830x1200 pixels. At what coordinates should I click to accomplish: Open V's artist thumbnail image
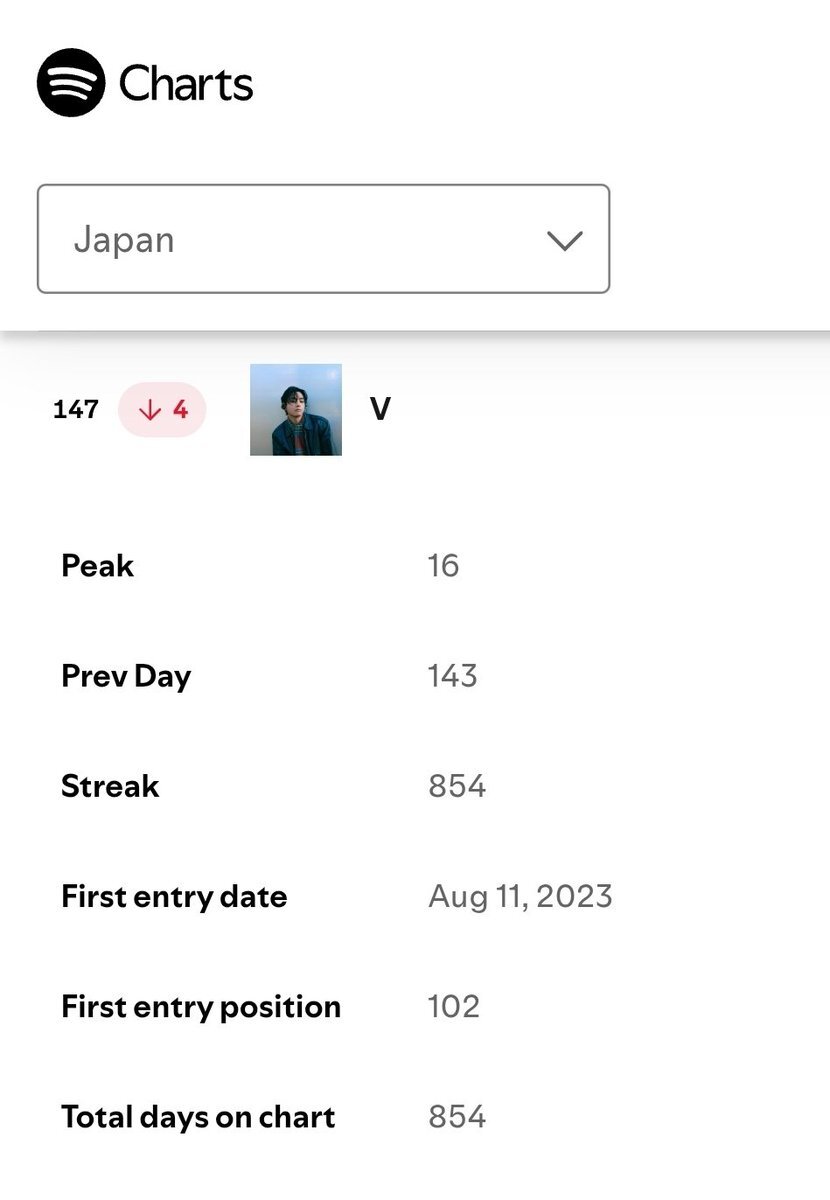296,410
